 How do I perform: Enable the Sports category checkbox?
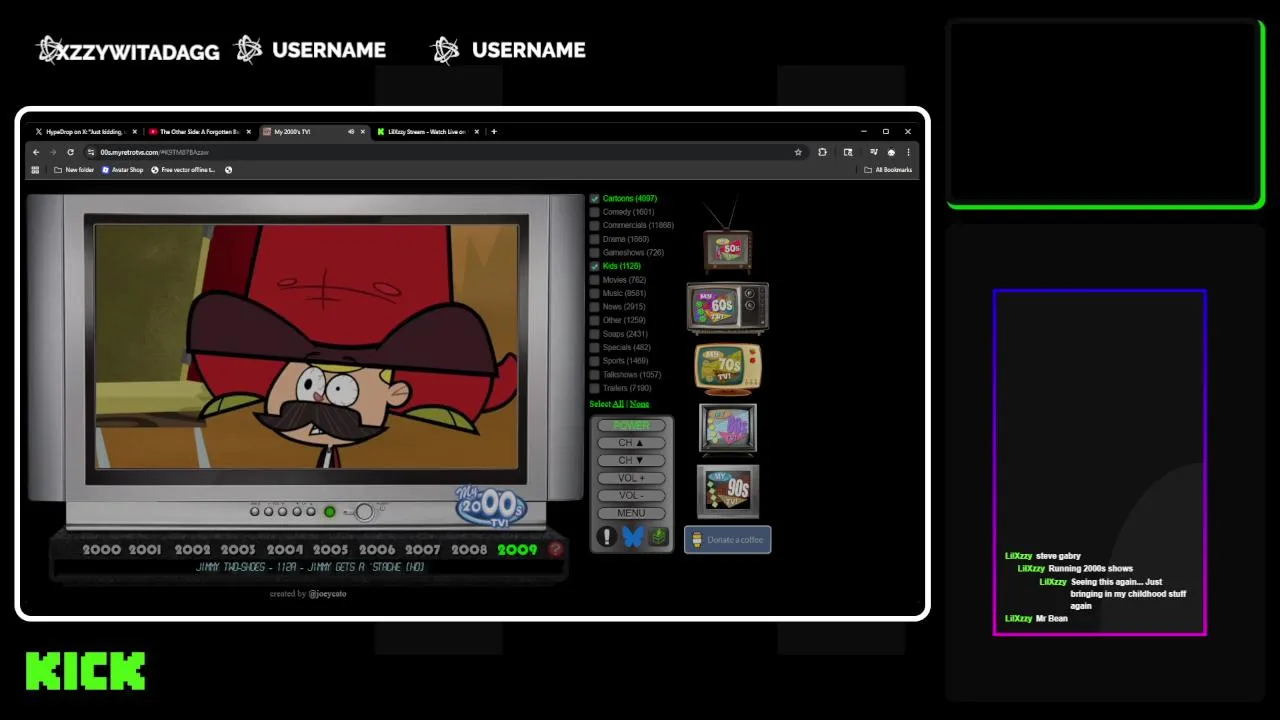pyautogui.click(x=594, y=361)
